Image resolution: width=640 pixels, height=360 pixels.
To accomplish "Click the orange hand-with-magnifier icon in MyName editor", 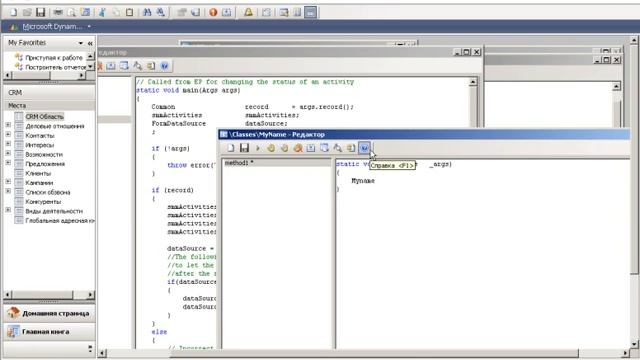I will pos(298,148).
